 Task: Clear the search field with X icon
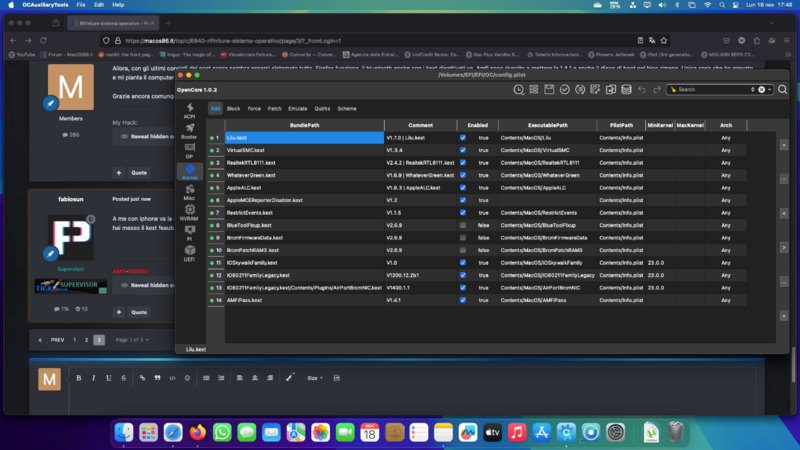tap(761, 90)
